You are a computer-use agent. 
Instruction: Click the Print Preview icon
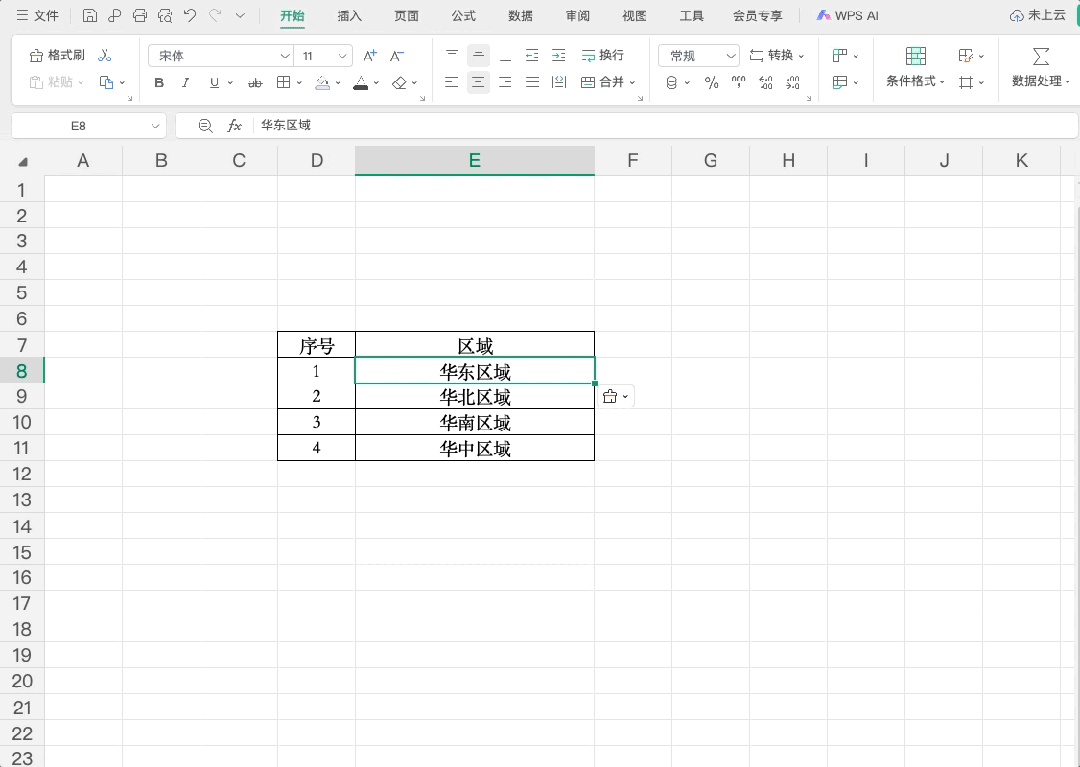[165, 15]
